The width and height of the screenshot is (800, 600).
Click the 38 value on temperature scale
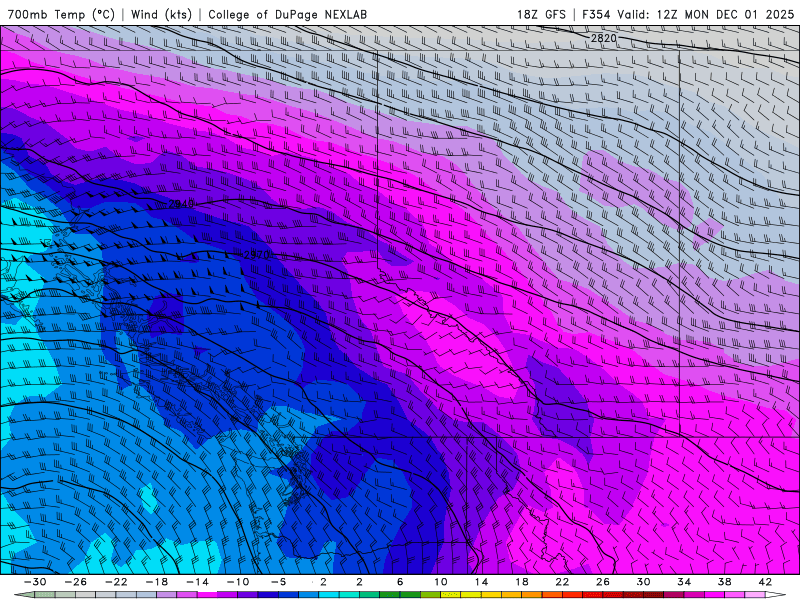coord(724,582)
